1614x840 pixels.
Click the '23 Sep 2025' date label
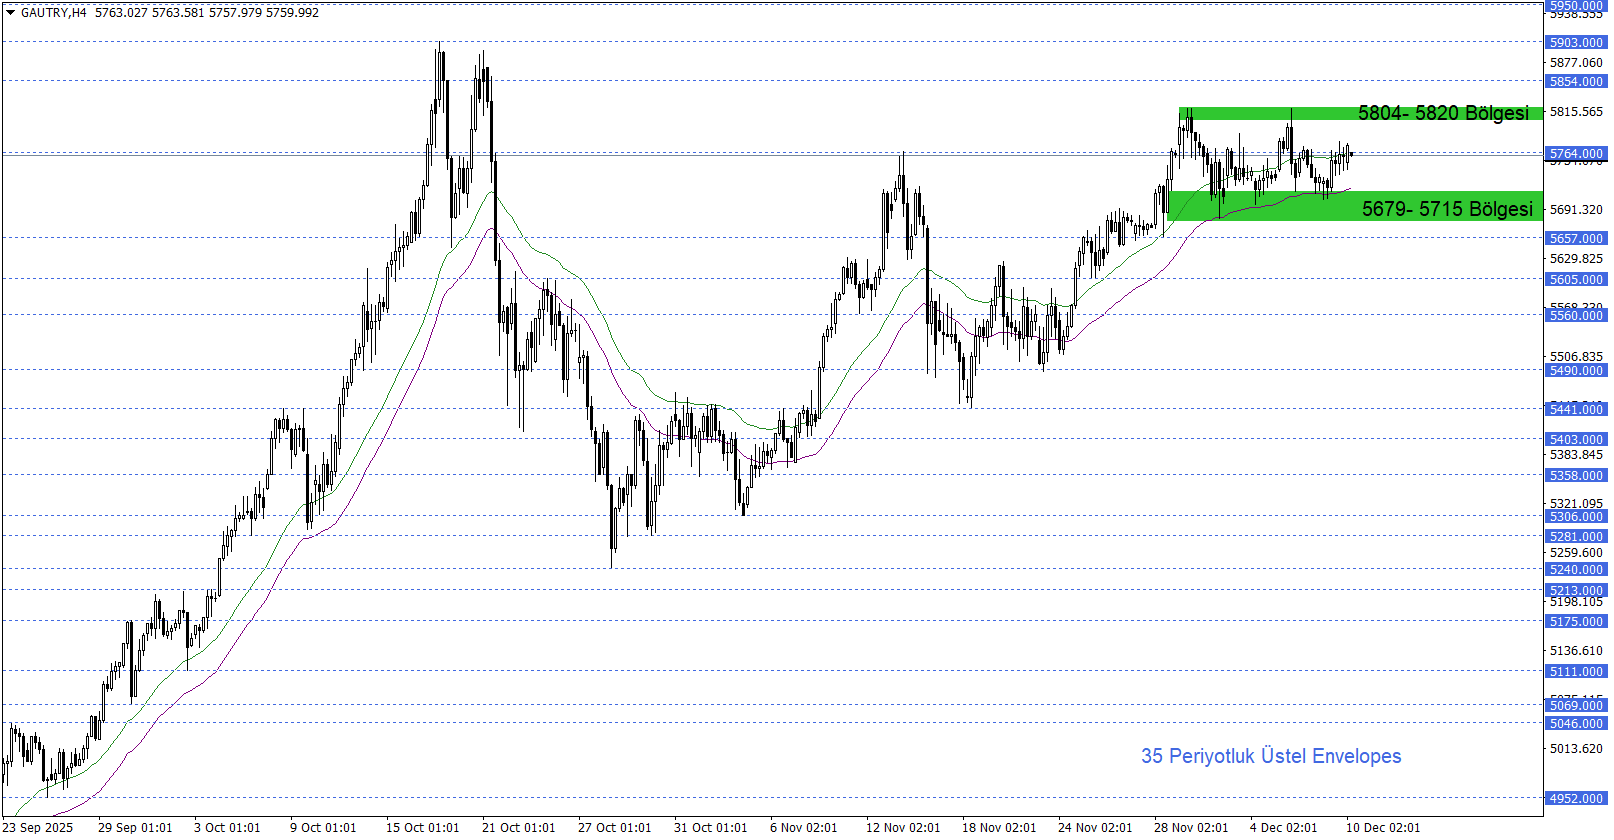pyautogui.click(x=38, y=827)
